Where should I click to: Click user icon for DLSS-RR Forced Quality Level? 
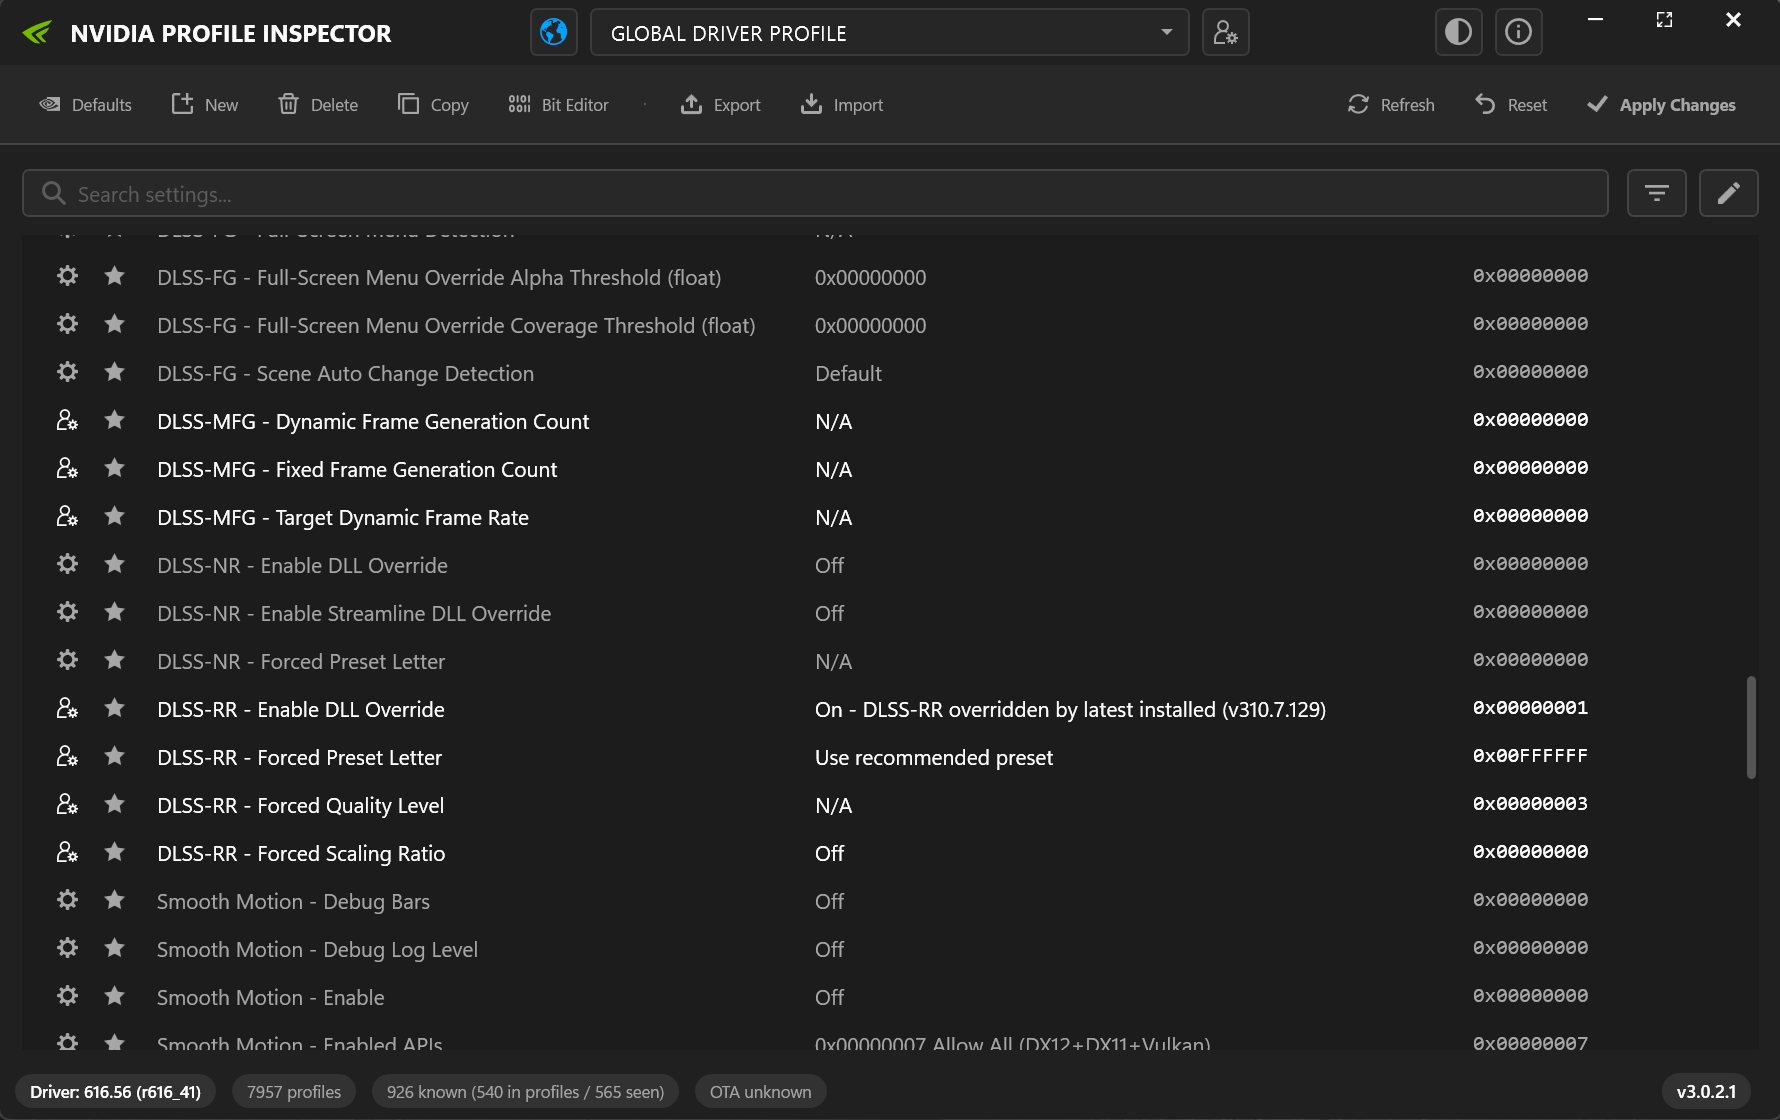coord(67,804)
